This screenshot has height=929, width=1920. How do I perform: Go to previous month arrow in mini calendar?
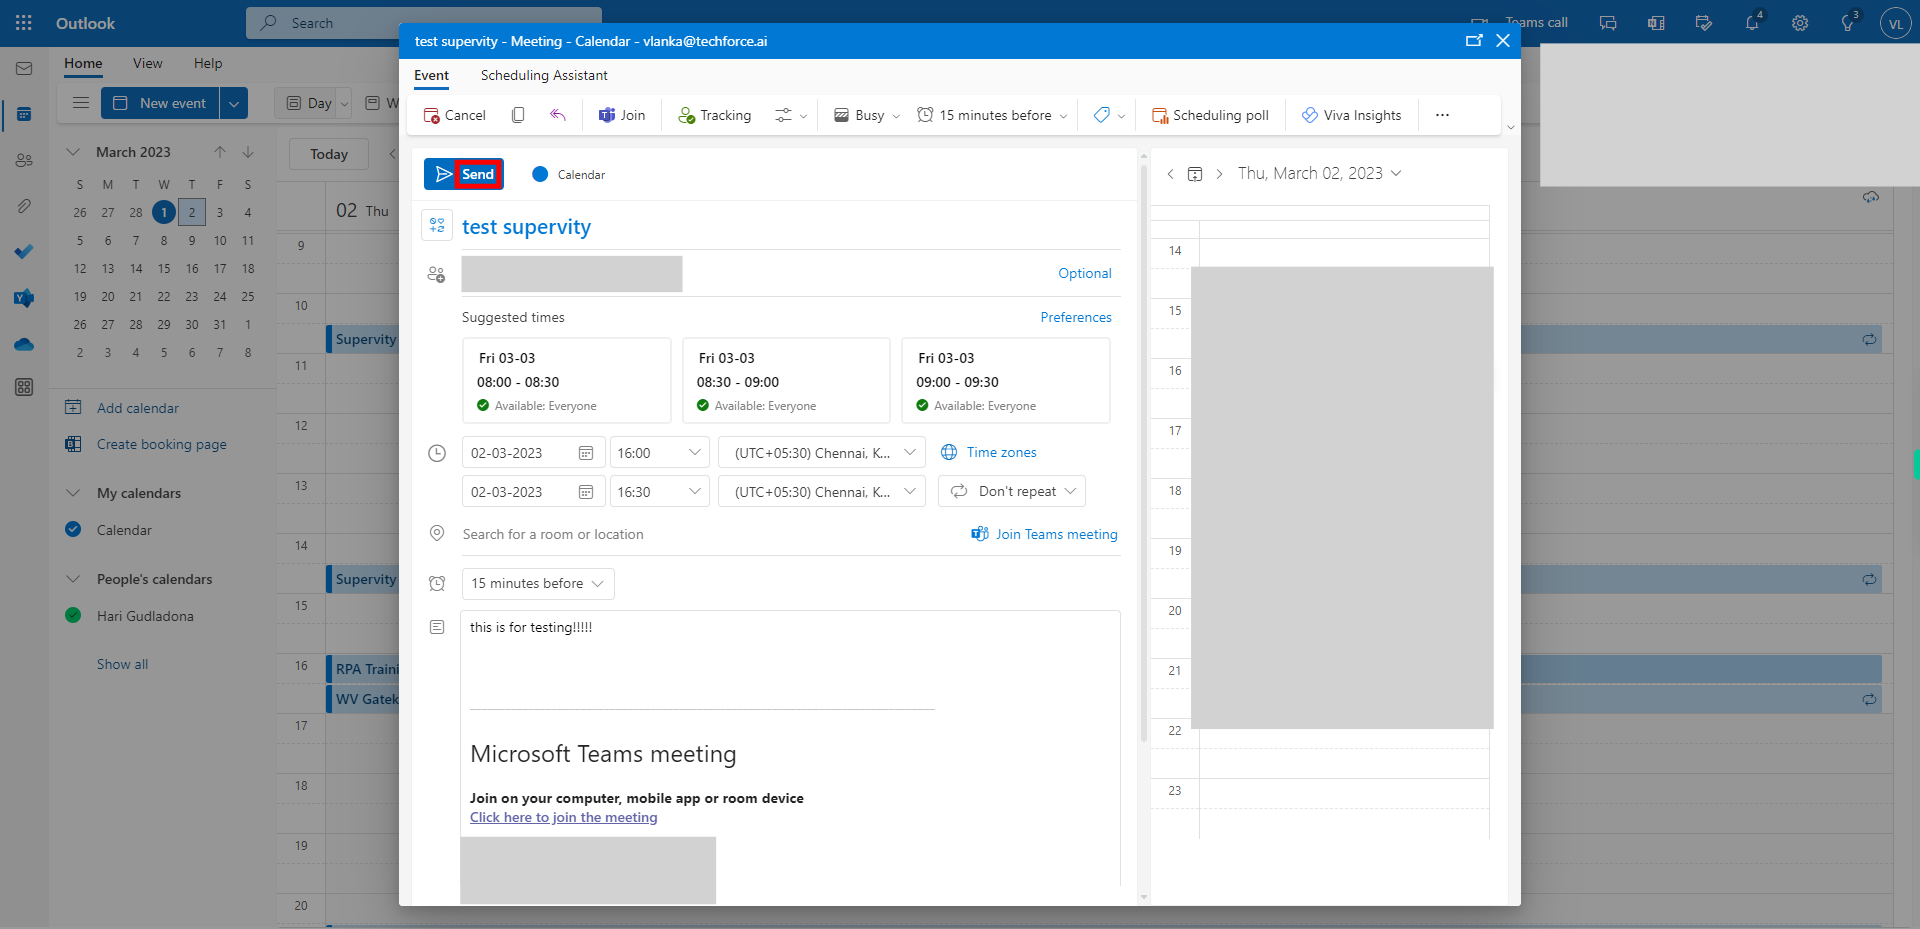(220, 152)
